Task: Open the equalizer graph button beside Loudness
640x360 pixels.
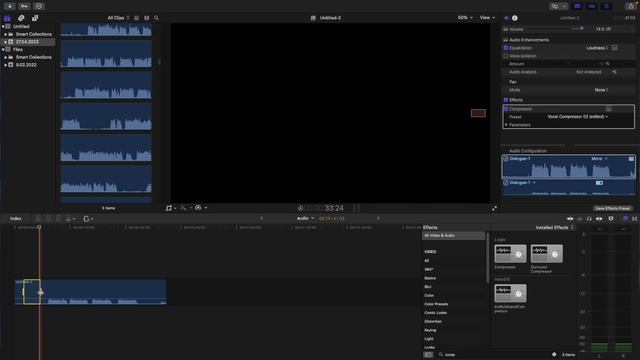Action: pyautogui.click(x=614, y=48)
